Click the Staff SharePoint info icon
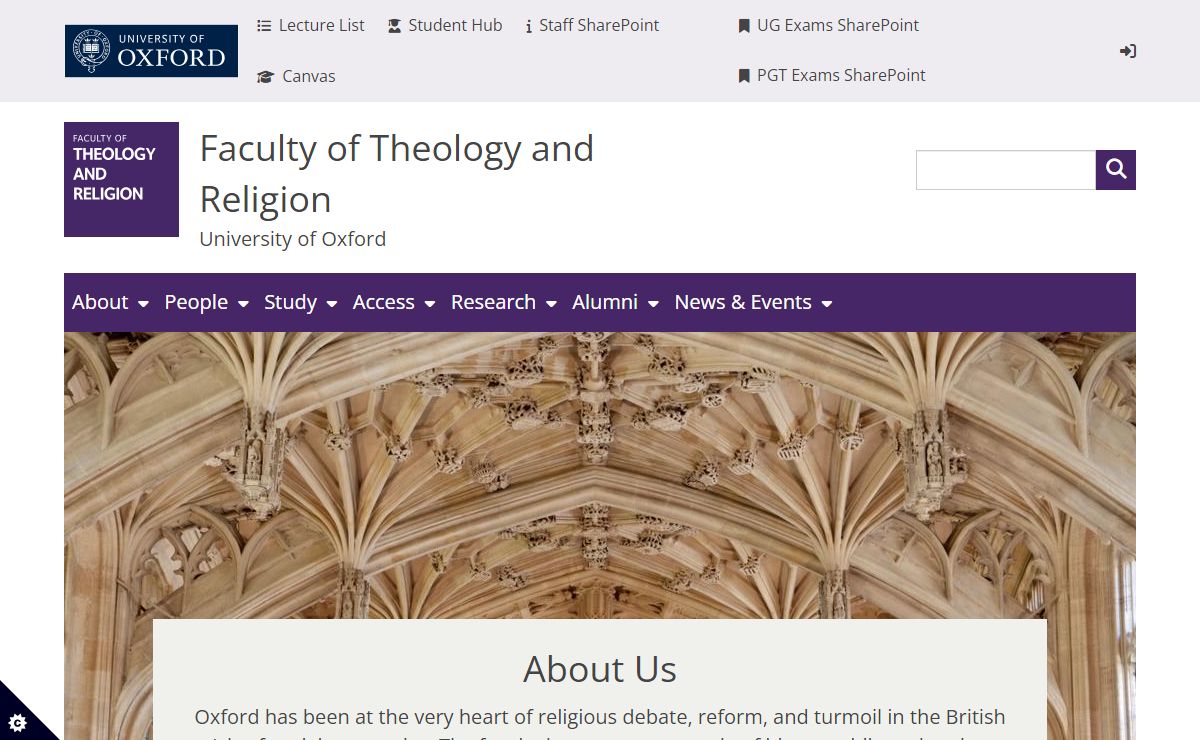The width and height of the screenshot is (1200, 740). coord(529,27)
